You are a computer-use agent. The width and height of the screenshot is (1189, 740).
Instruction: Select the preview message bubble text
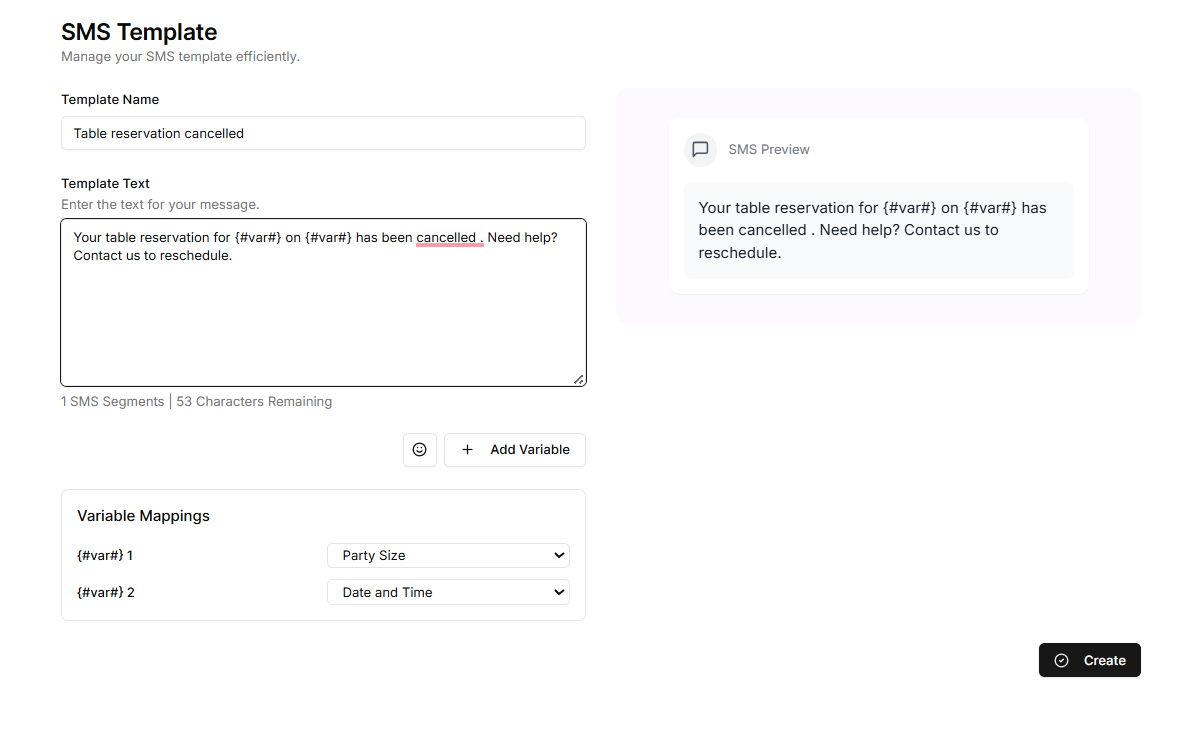(x=872, y=230)
